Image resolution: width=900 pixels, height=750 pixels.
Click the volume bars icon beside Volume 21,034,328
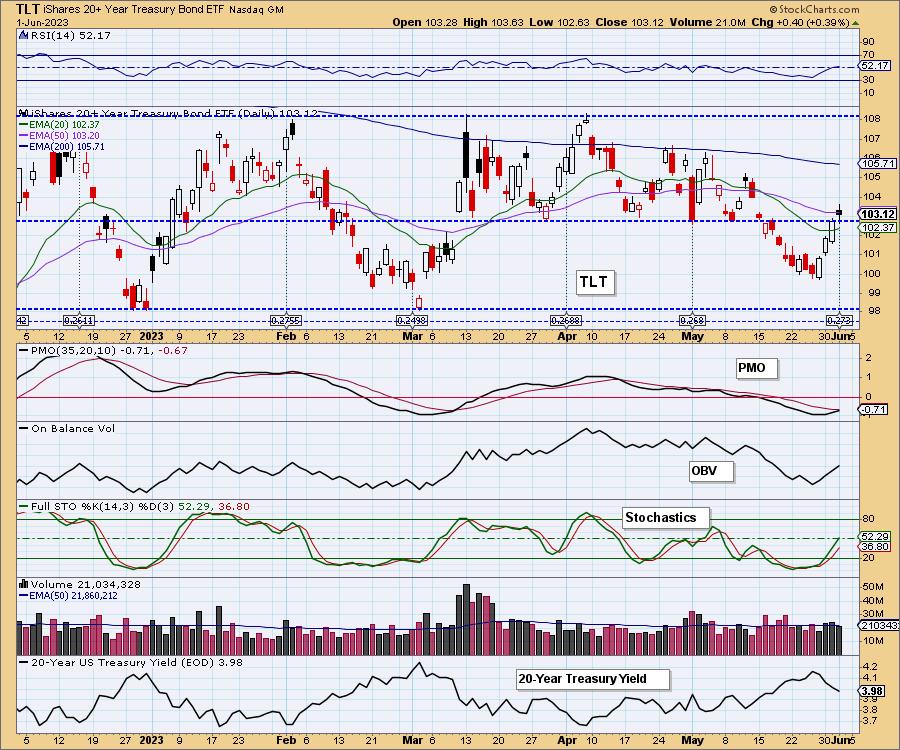pyautogui.click(x=24, y=584)
